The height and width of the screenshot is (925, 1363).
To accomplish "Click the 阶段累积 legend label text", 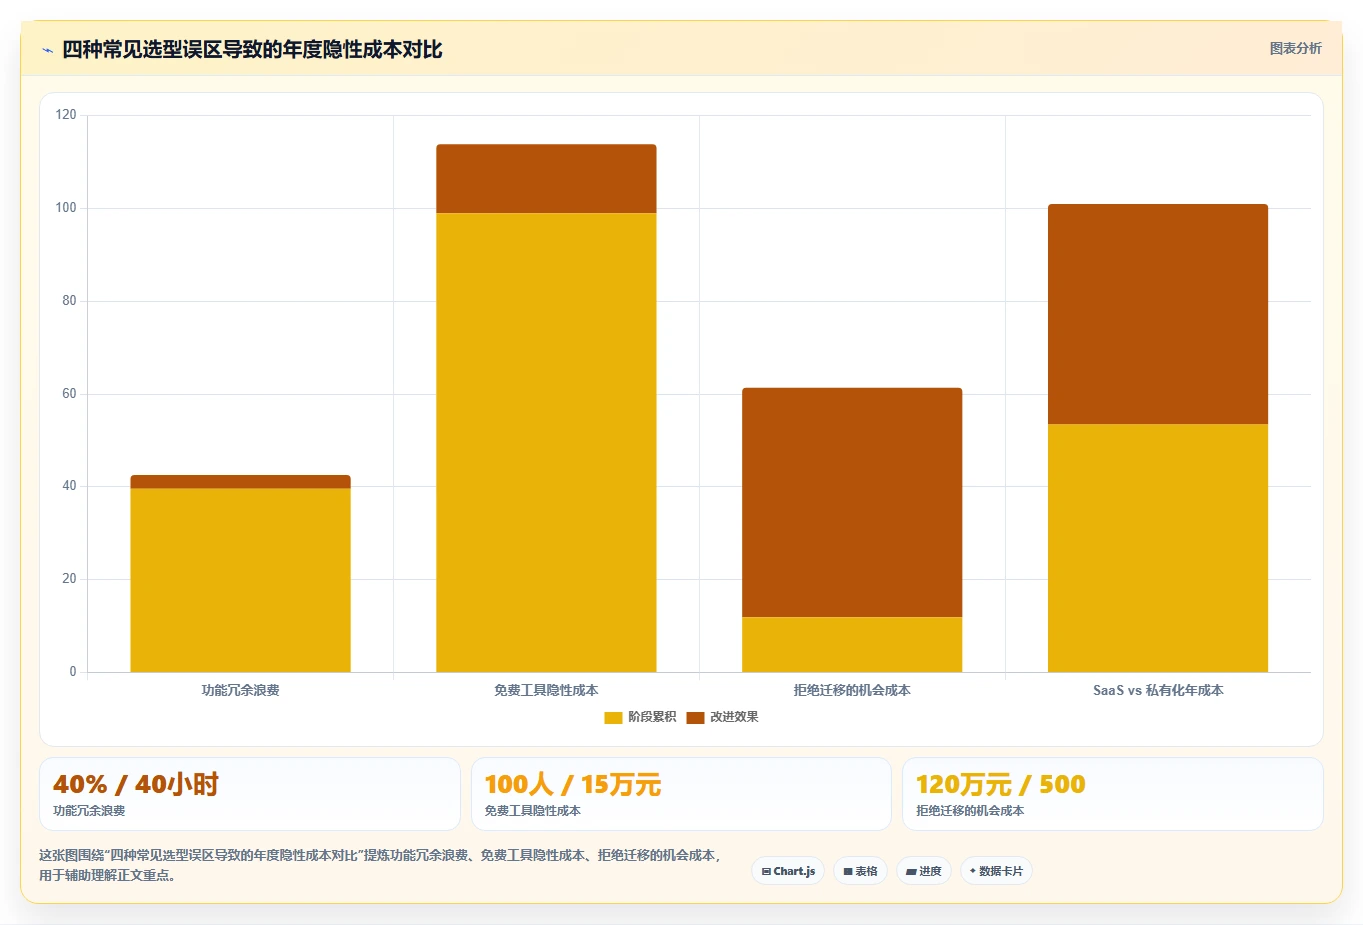I will tap(652, 717).
